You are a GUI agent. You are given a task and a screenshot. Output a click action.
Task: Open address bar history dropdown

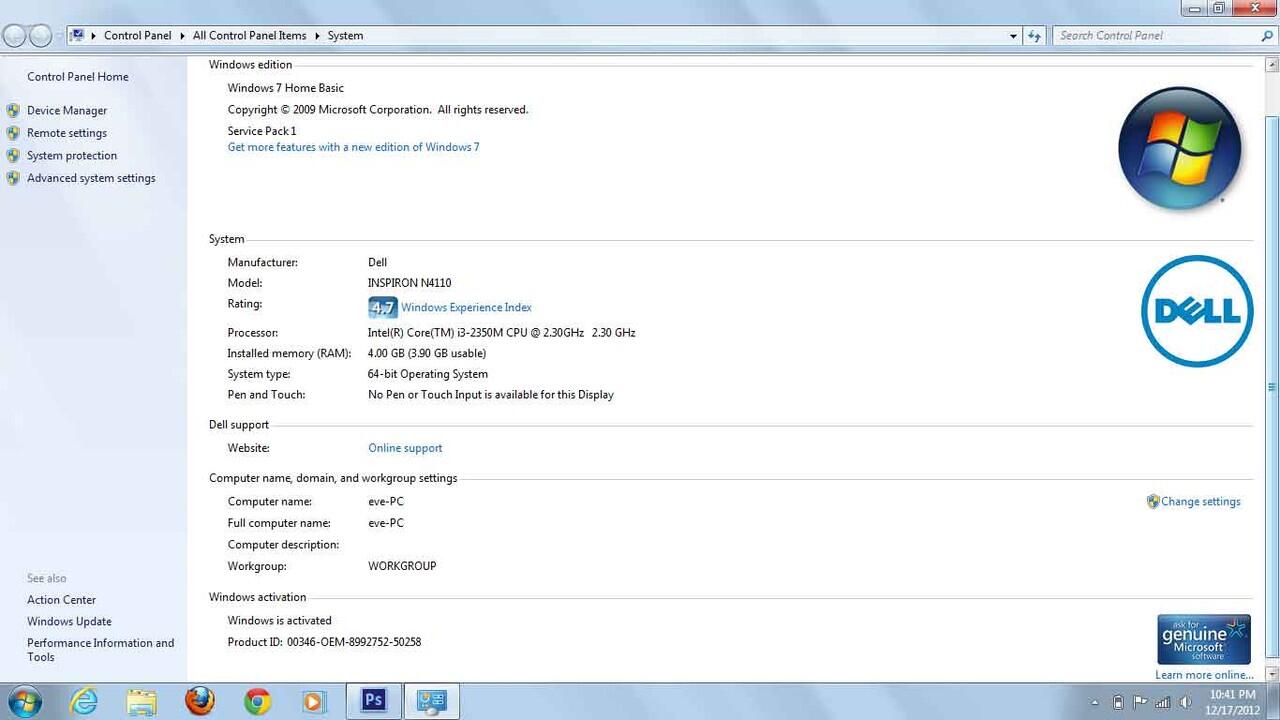pyautogui.click(x=1013, y=36)
